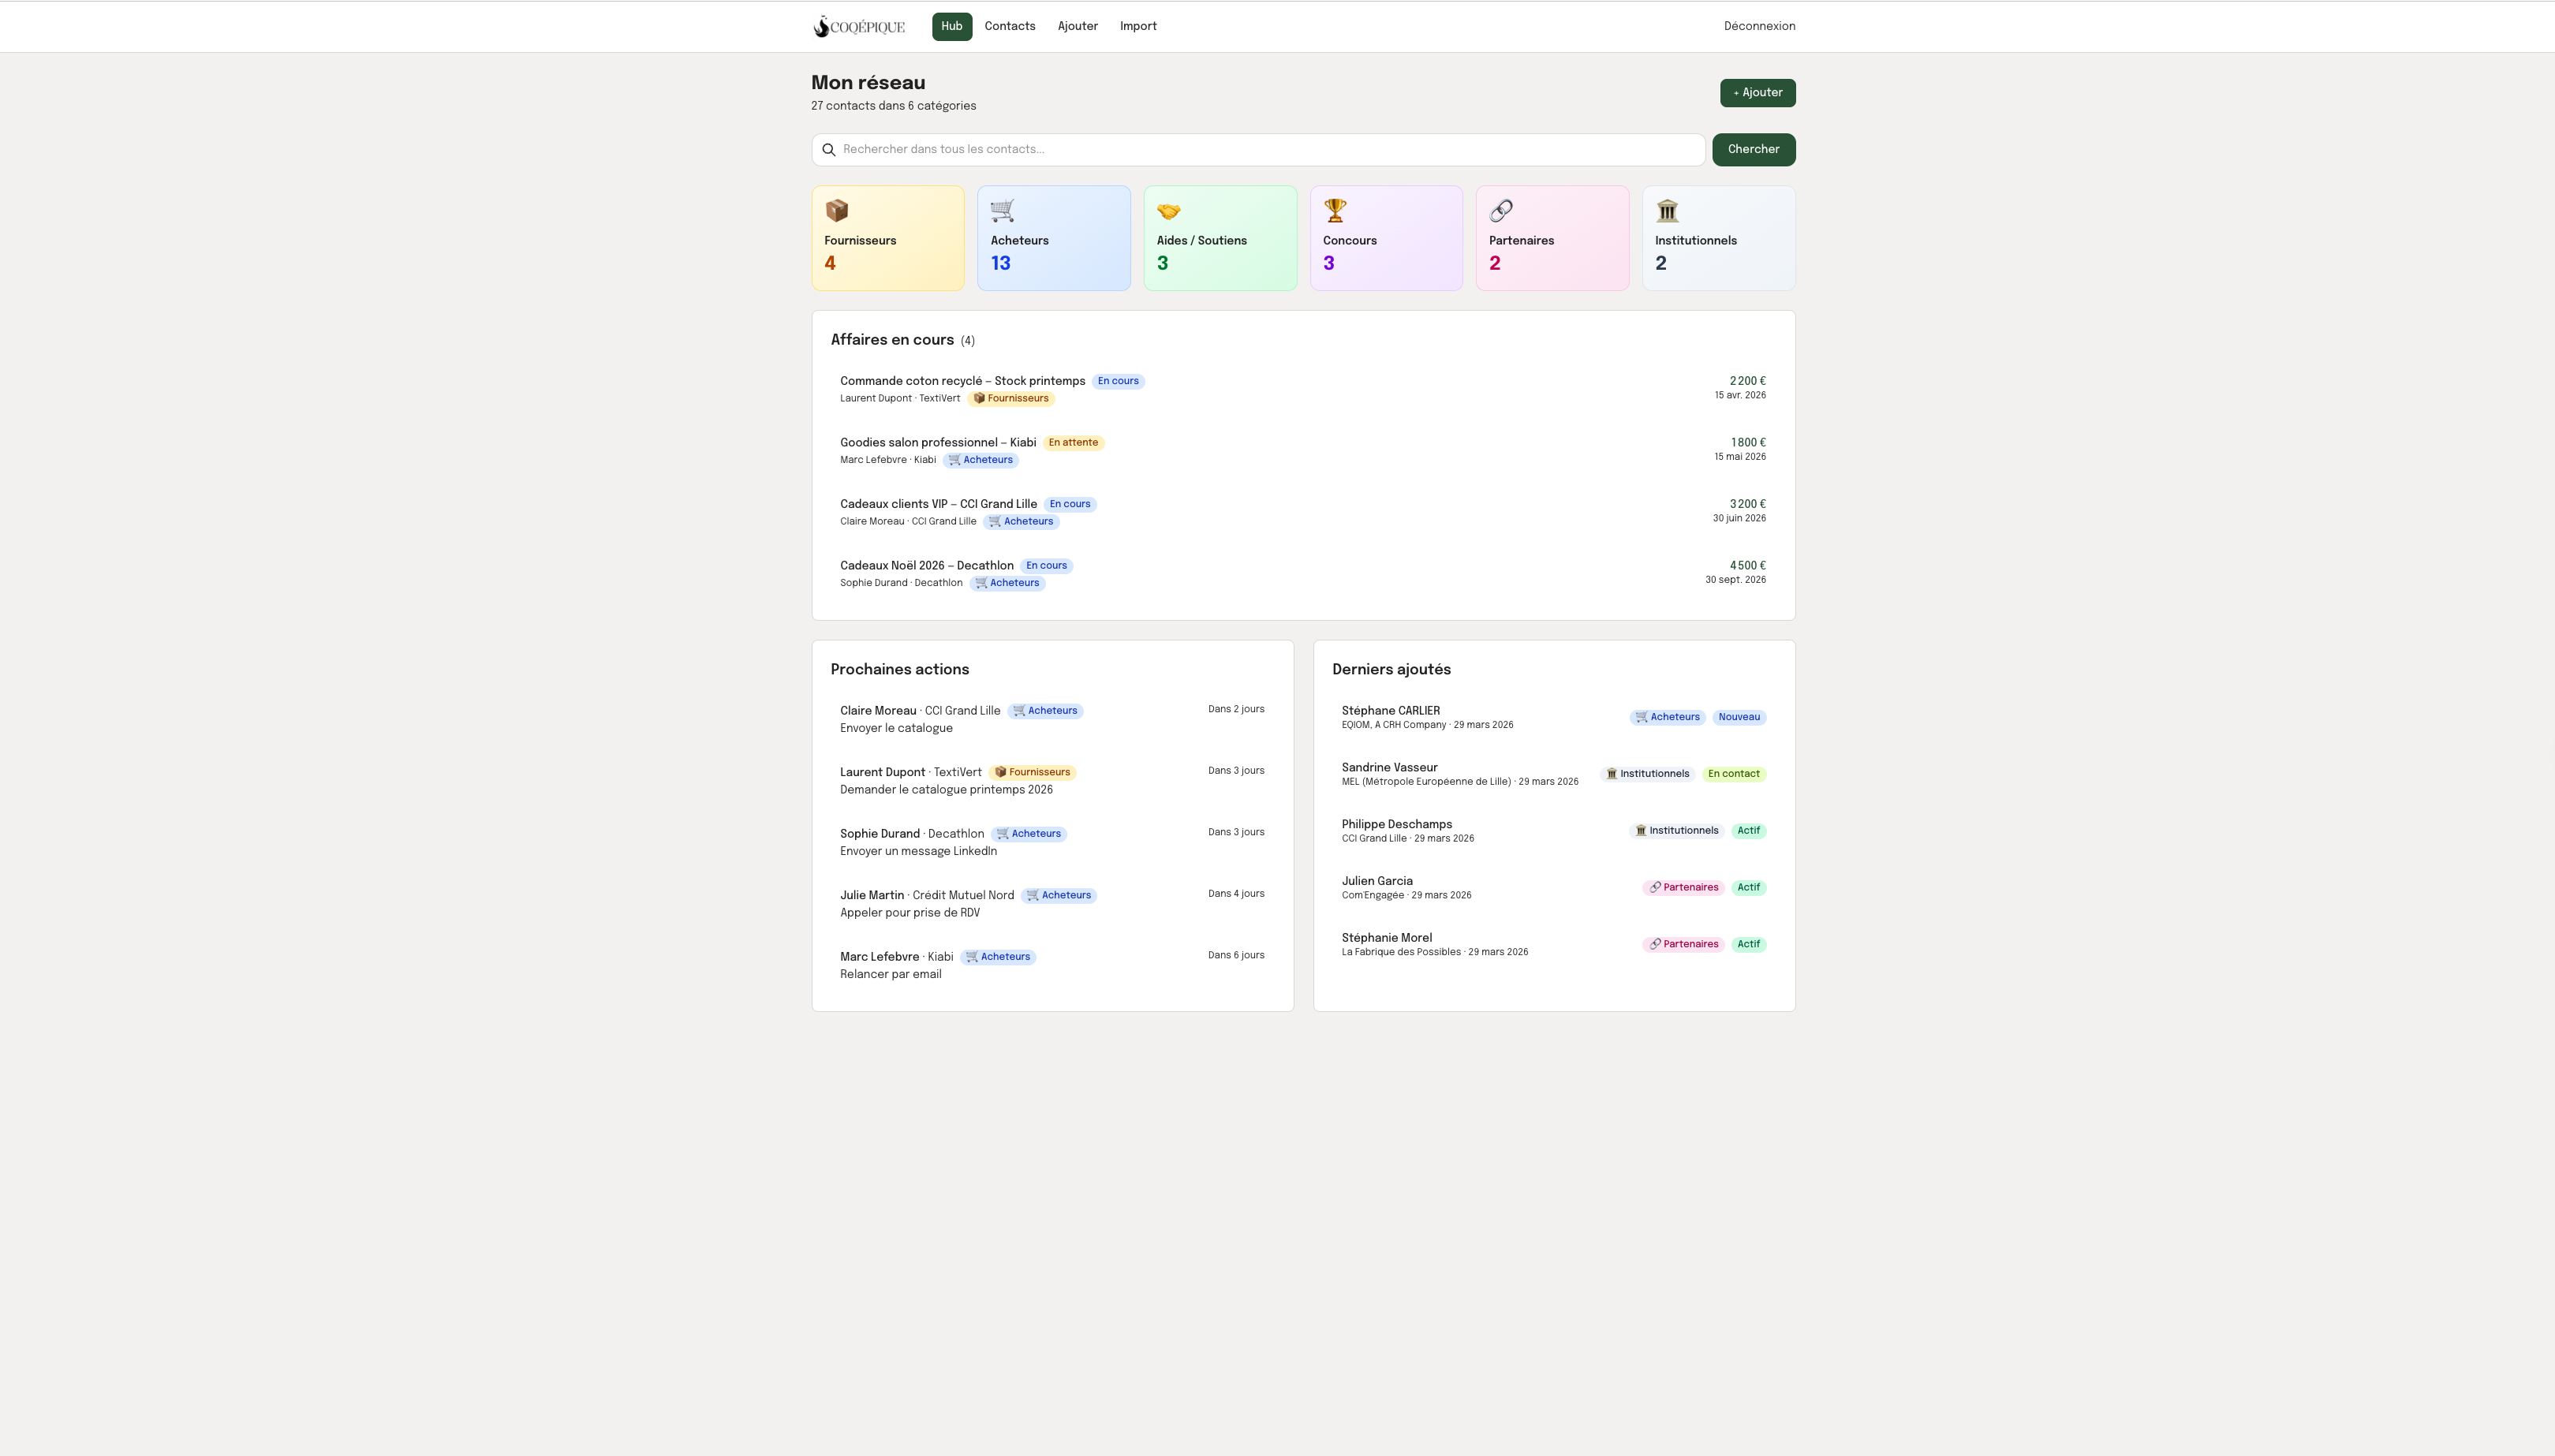This screenshot has width=2555, height=1456.
Task: Click Partenaires tag on Julien Garcia row
Action: [x=1683, y=888]
